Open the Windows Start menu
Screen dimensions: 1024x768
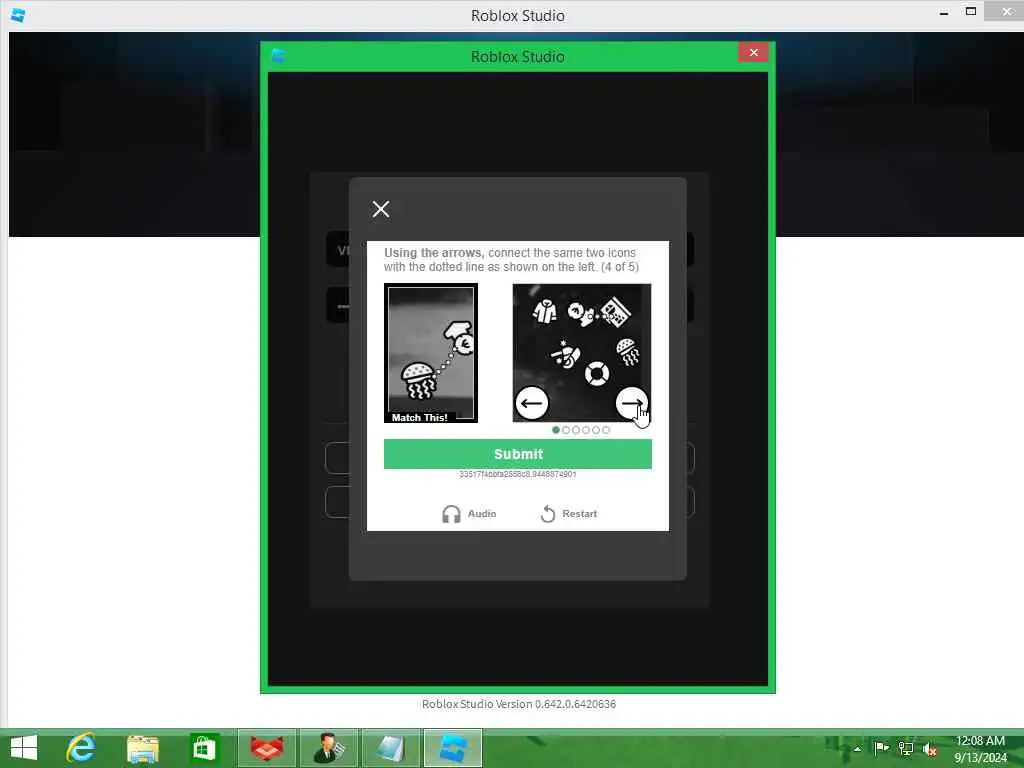click(24, 748)
